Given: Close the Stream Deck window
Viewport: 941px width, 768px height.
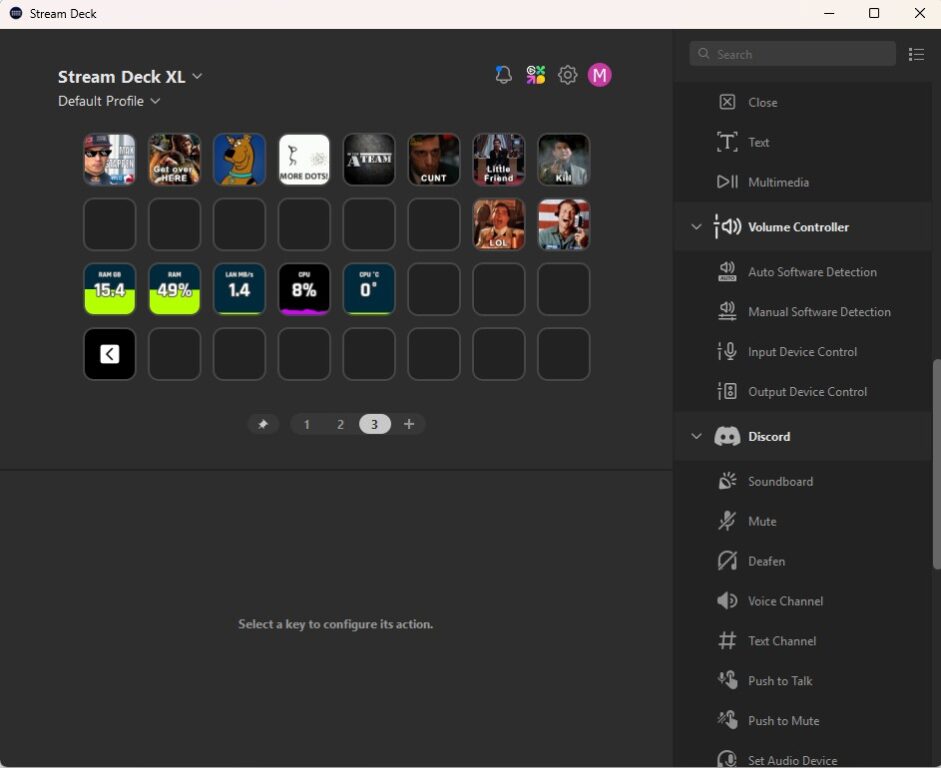Looking at the screenshot, I should coord(919,13).
